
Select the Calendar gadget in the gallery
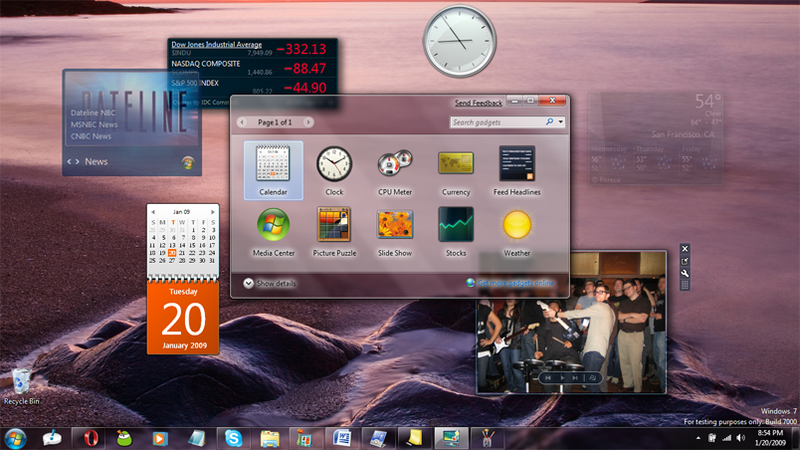(x=273, y=170)
